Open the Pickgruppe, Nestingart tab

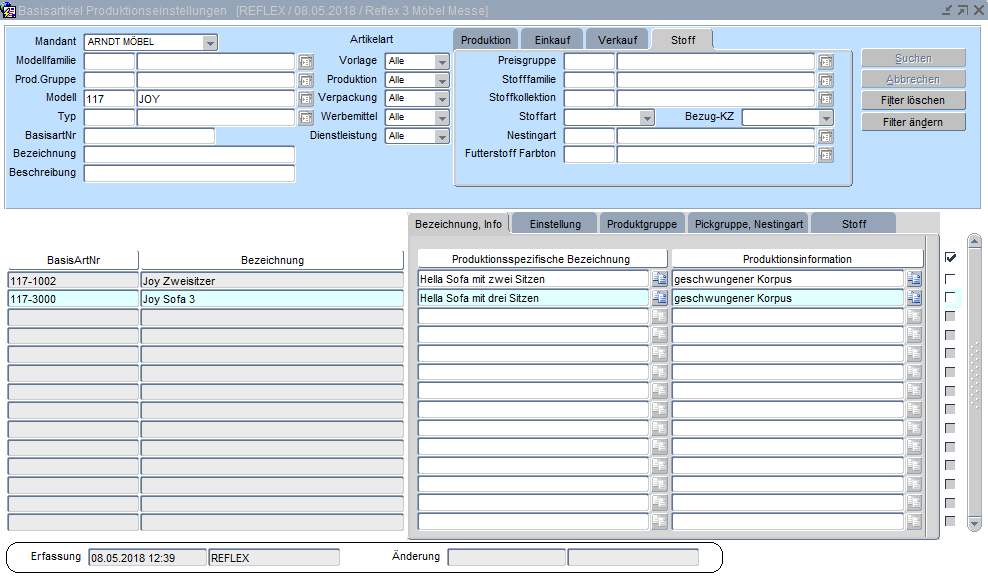(x=748, y=224)
